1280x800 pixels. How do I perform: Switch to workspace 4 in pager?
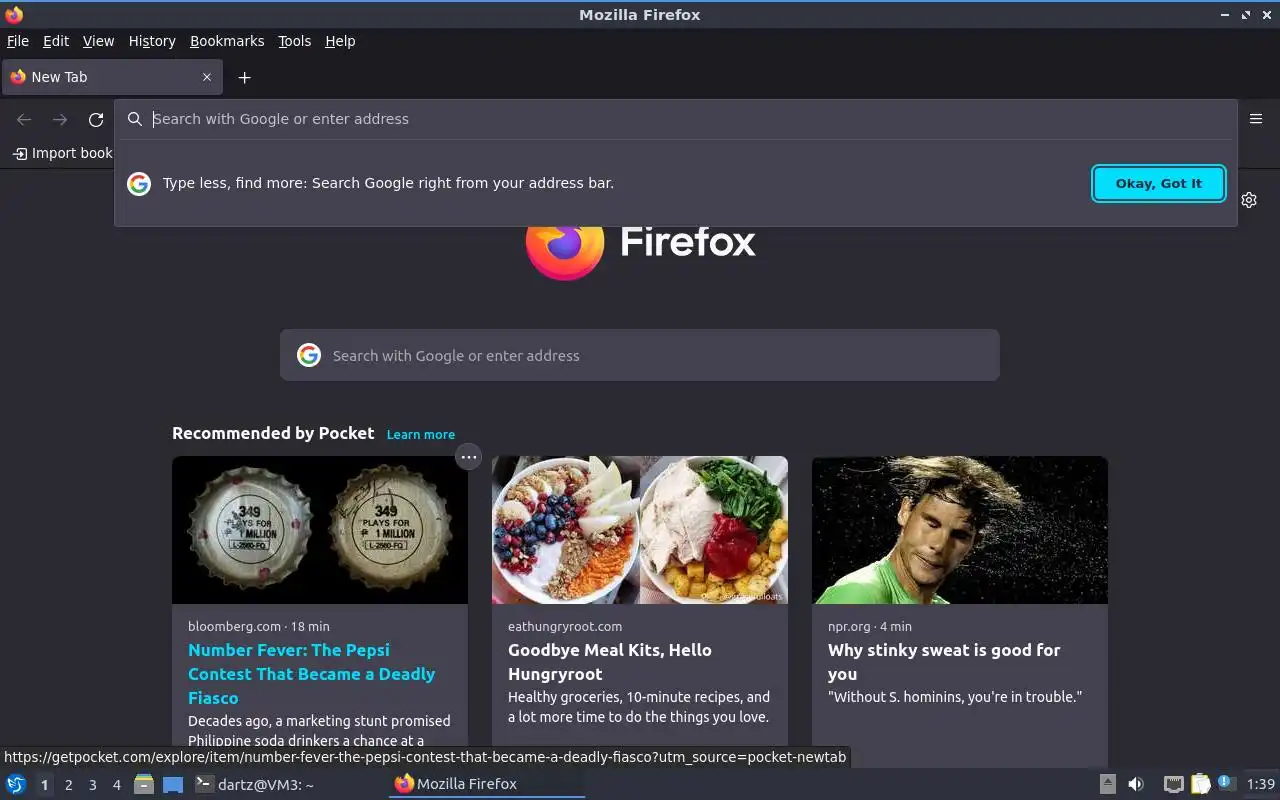point(117,785)
